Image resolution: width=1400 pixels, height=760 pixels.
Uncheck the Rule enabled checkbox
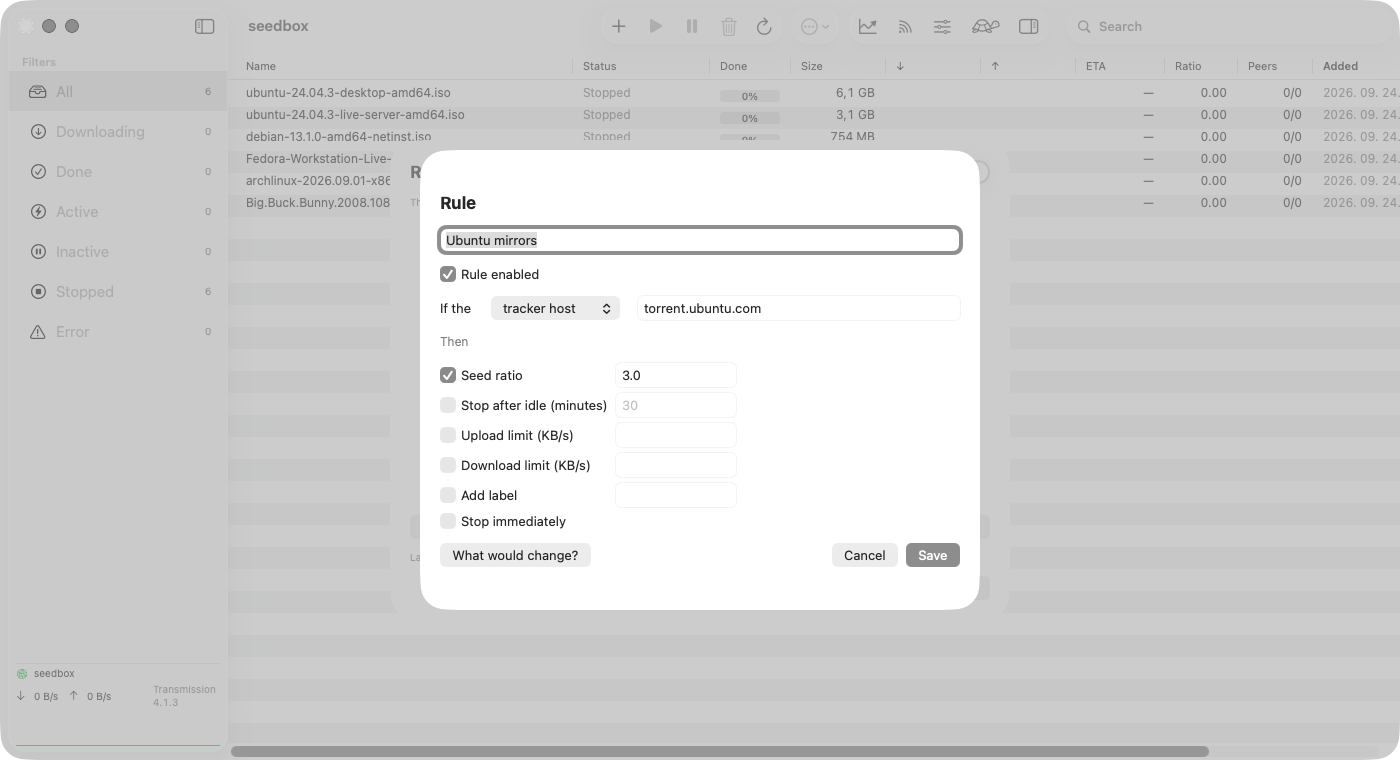pyautogui.click(x=448, y=274)
